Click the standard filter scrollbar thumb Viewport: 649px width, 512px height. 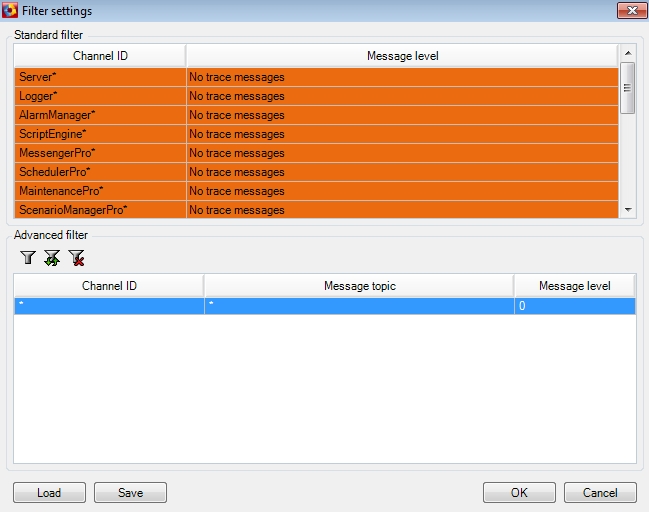pyautogui.click(x=628, y=88)
